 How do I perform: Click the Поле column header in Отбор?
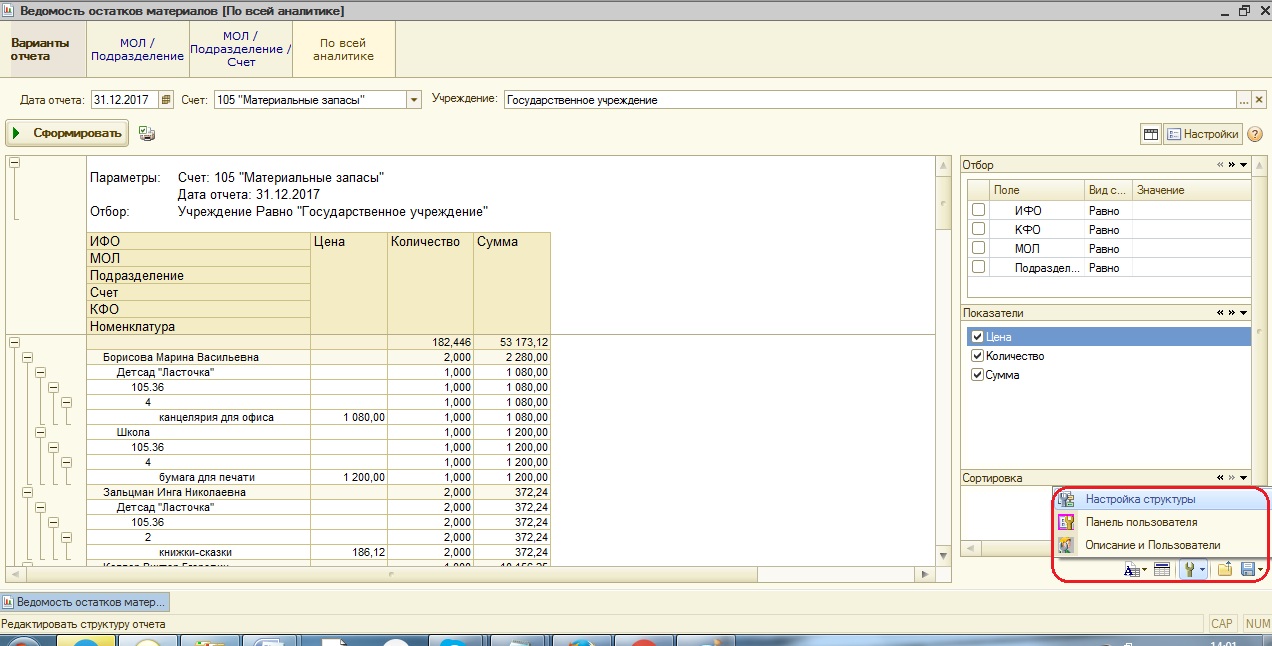point(1038,190)
